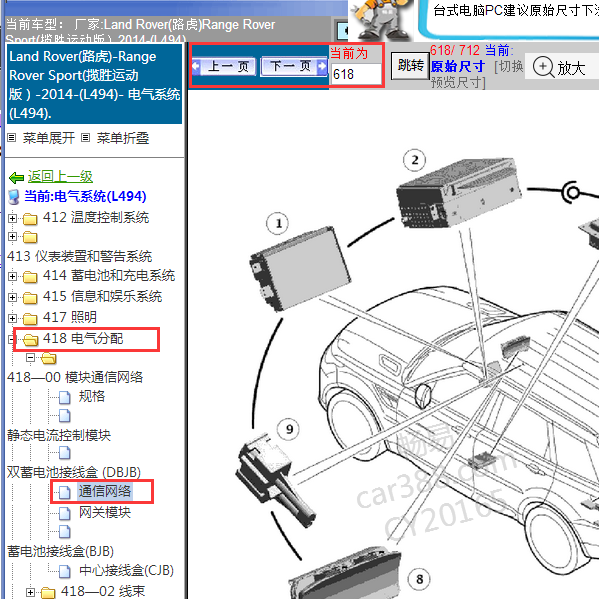
Task: Expand the 412 温度控制系统 node
Action: [x=12, y=218]
